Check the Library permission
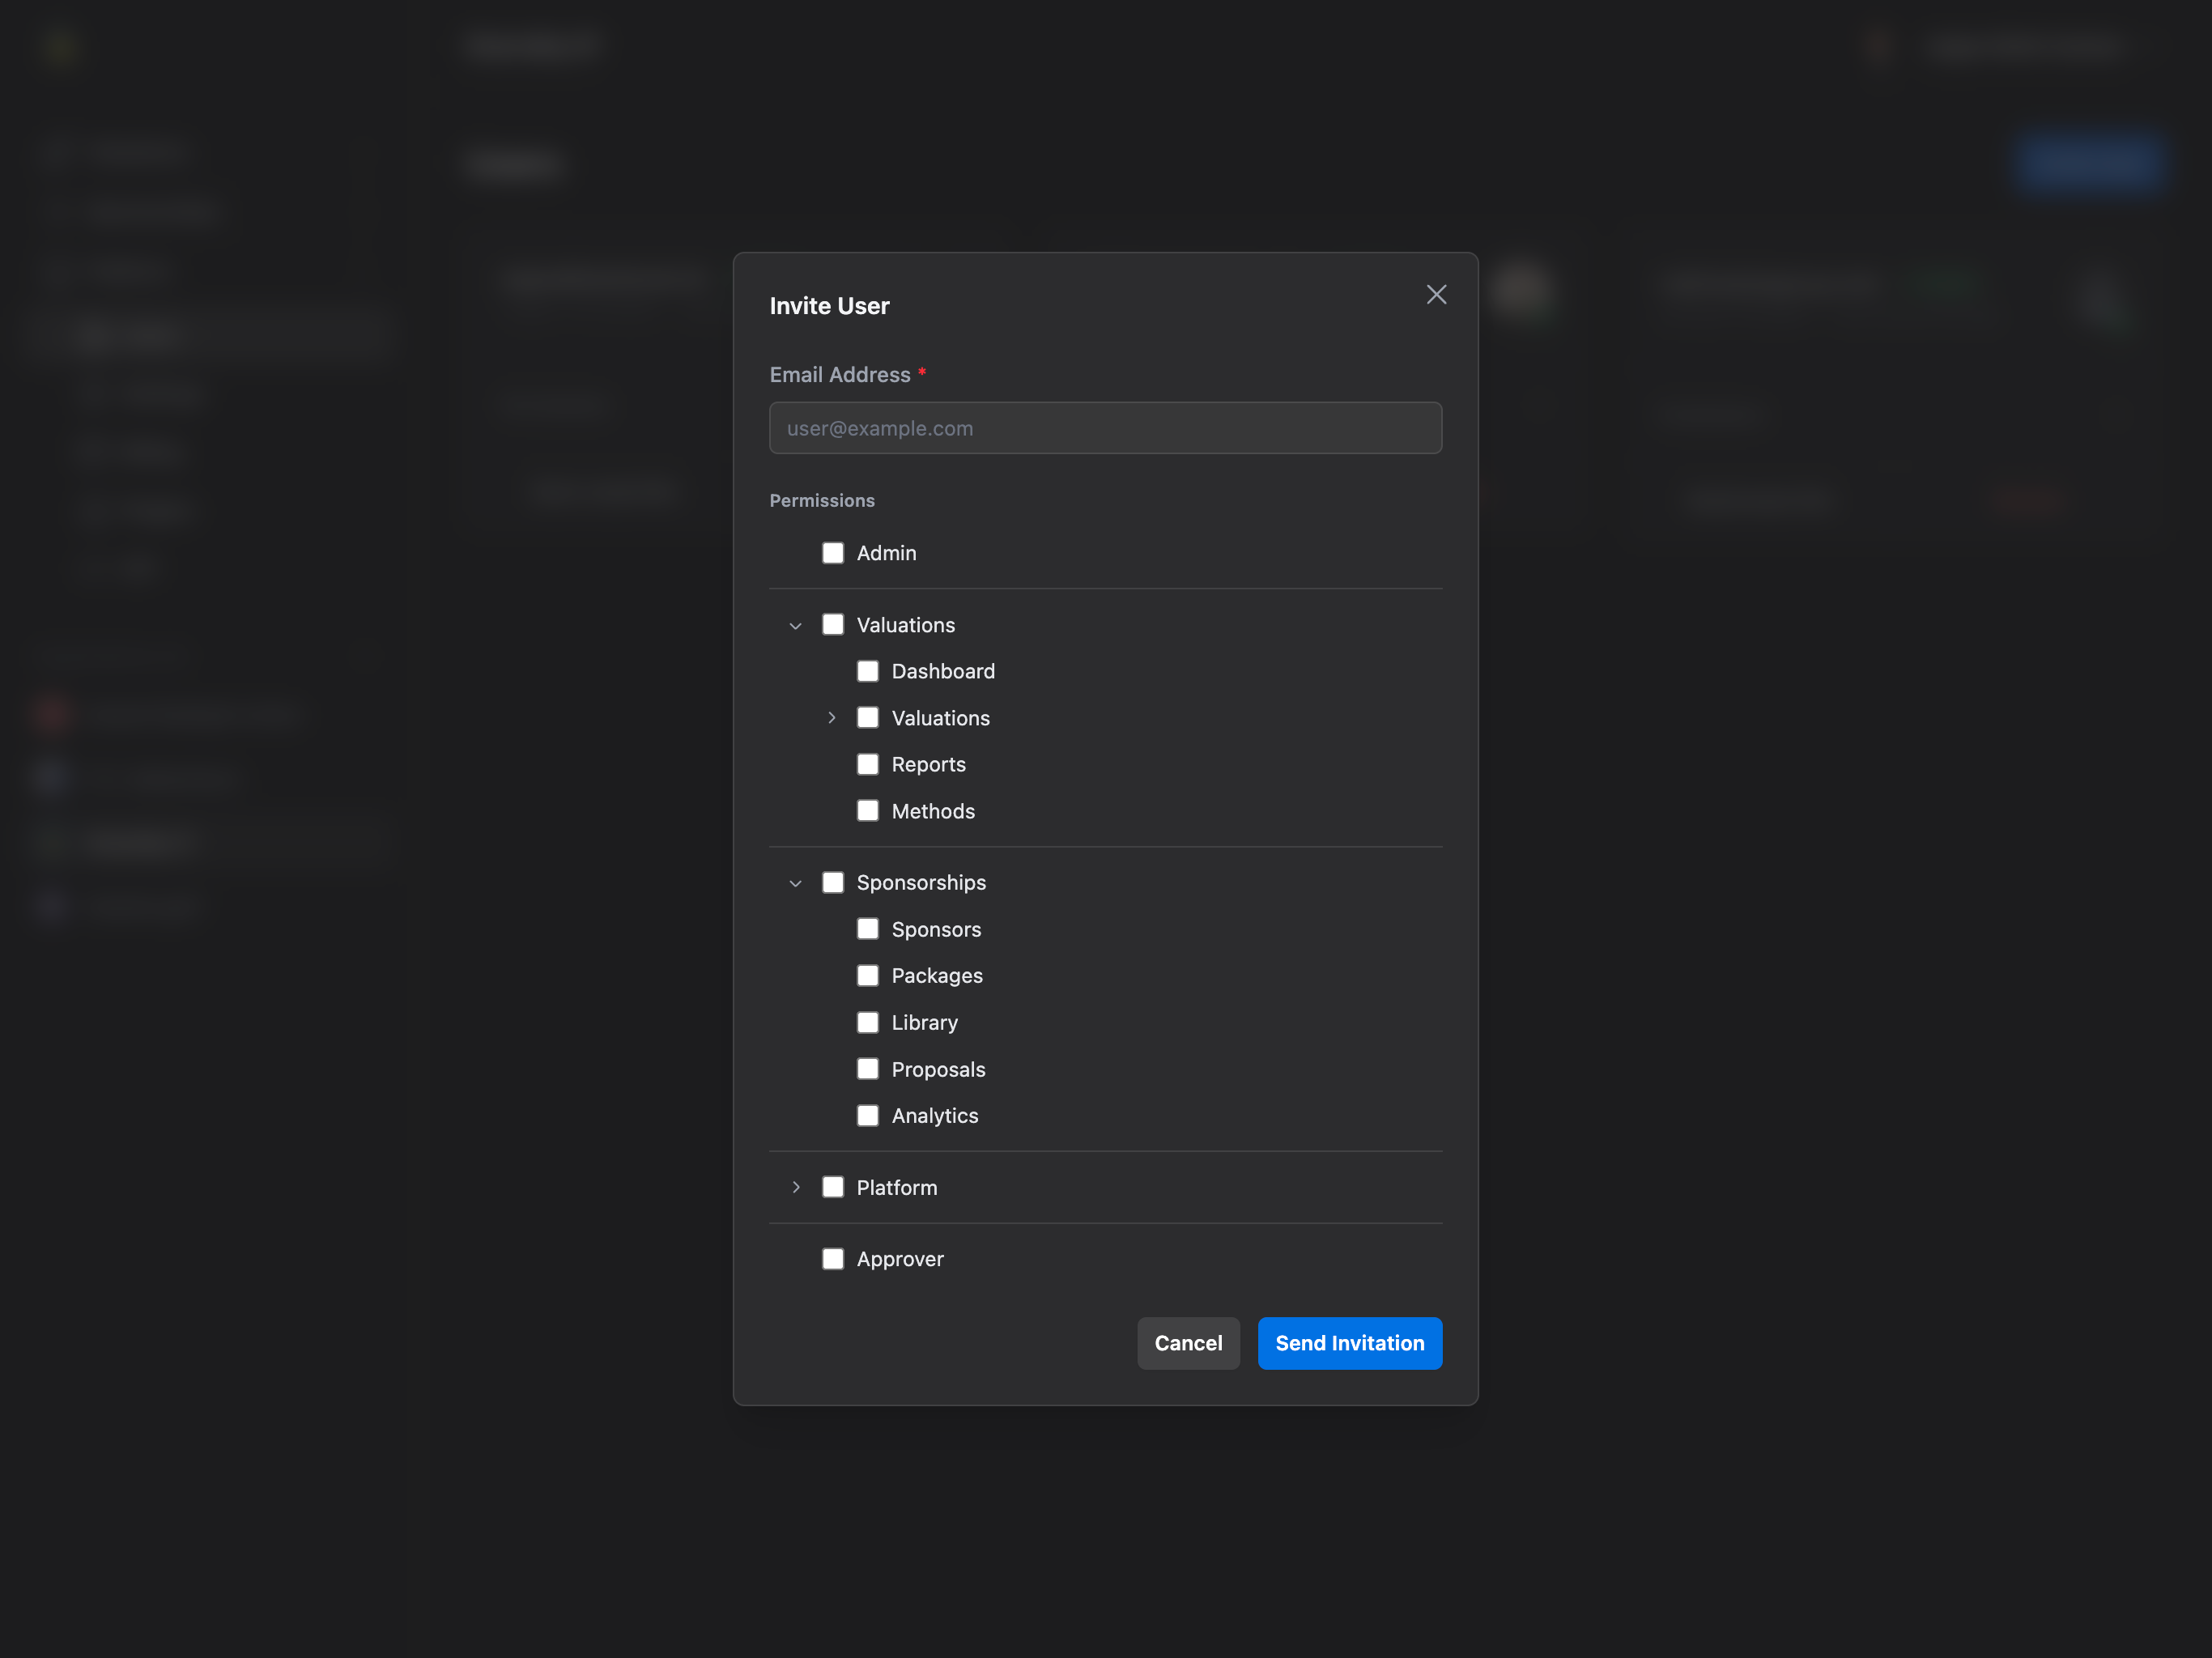Viewport: 2212px width, 1658px height. (867, 1022)
